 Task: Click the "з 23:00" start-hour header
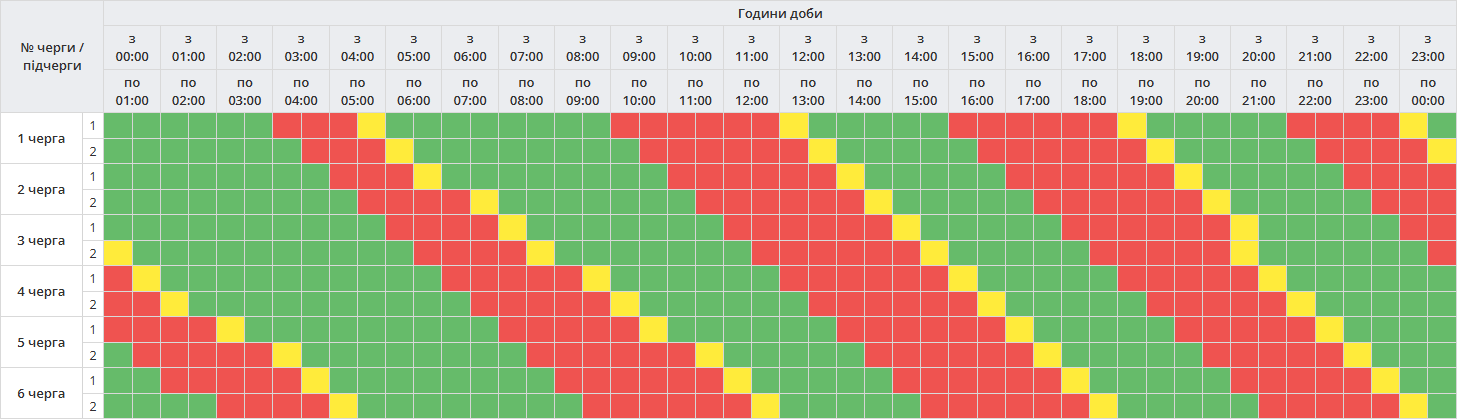click(x=1428, y=47)
